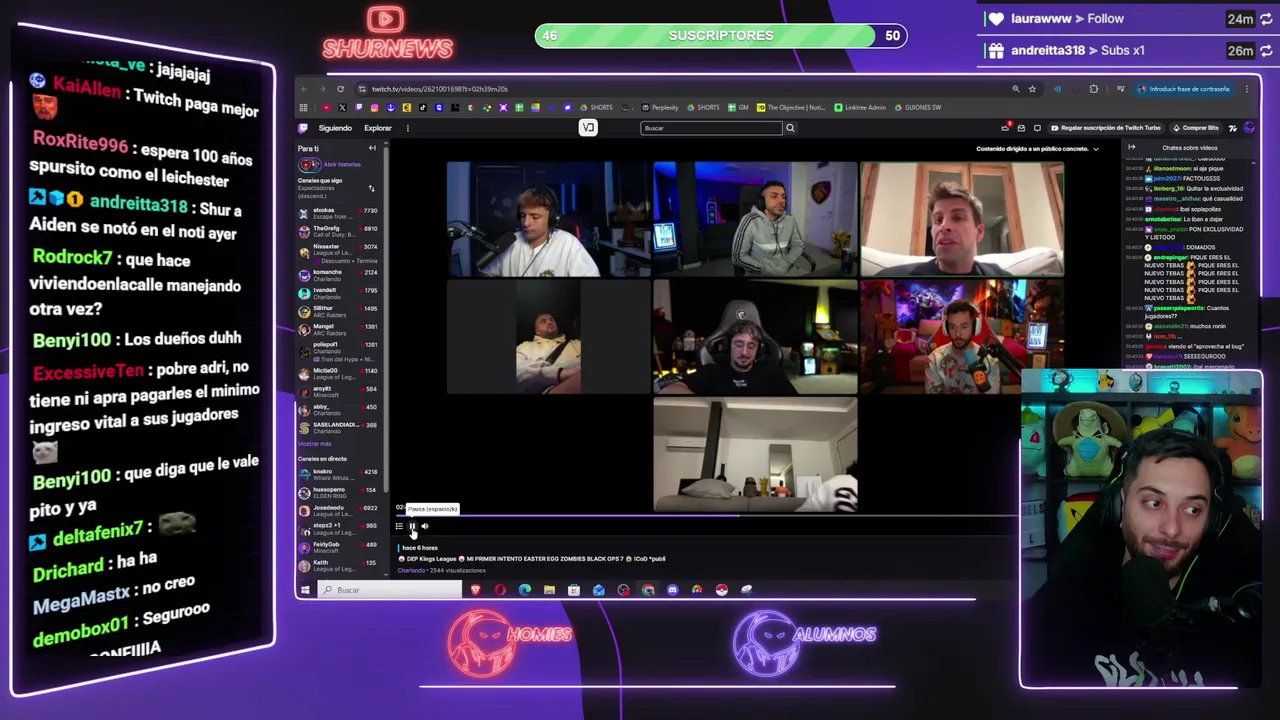Switch to the Explorar tab

pos(378,128)
